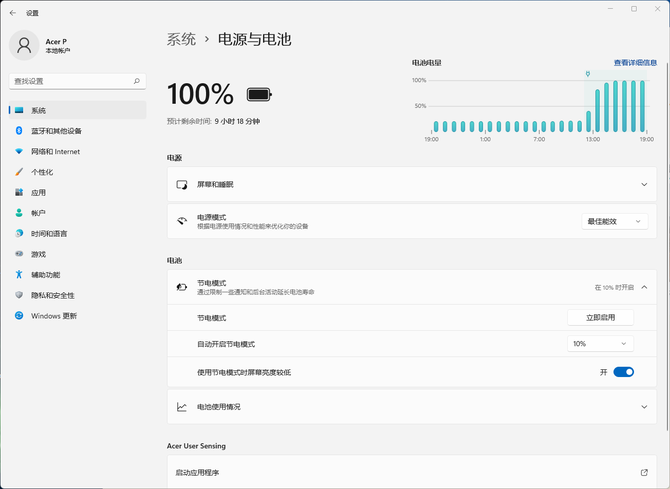Select 游戏 in the sidebar
Viewport: 670px width, 489px height.
(39, 254)
